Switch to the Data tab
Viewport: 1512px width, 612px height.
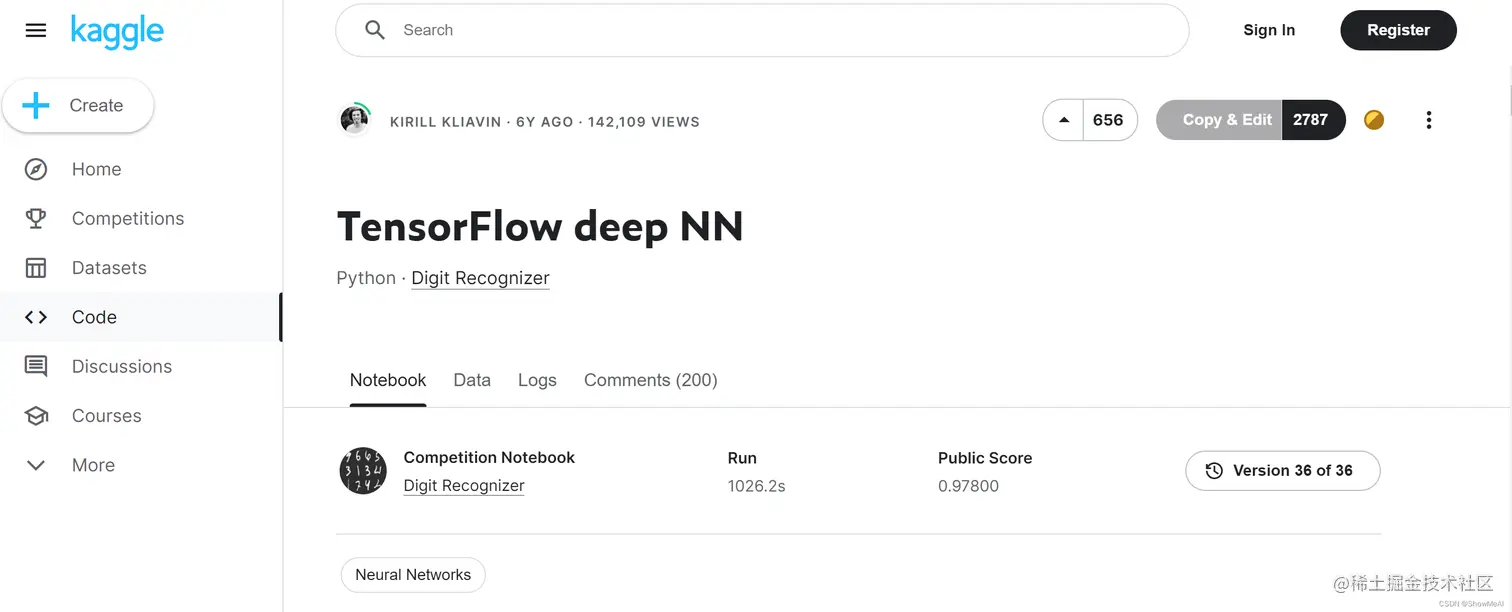coord(472,380)
